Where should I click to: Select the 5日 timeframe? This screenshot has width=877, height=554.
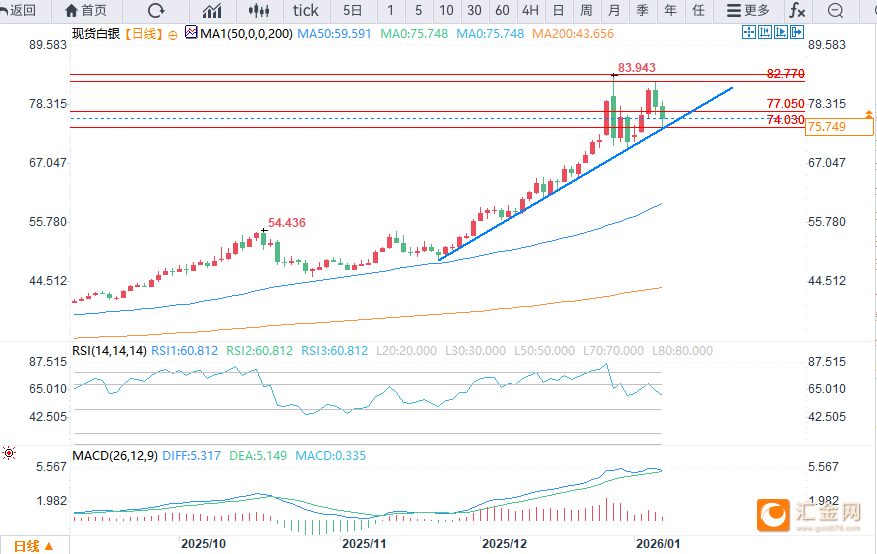(352, 10)
